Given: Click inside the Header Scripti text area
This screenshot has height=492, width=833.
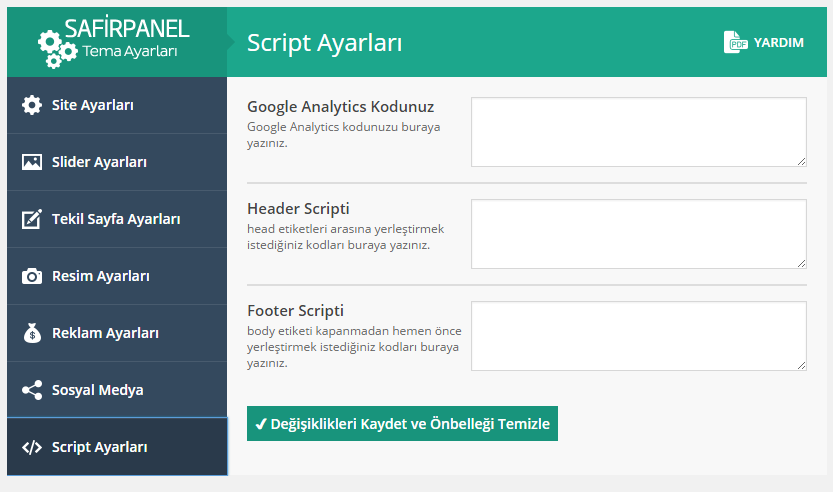Looking at the screenshot, I should click(638, 234).
